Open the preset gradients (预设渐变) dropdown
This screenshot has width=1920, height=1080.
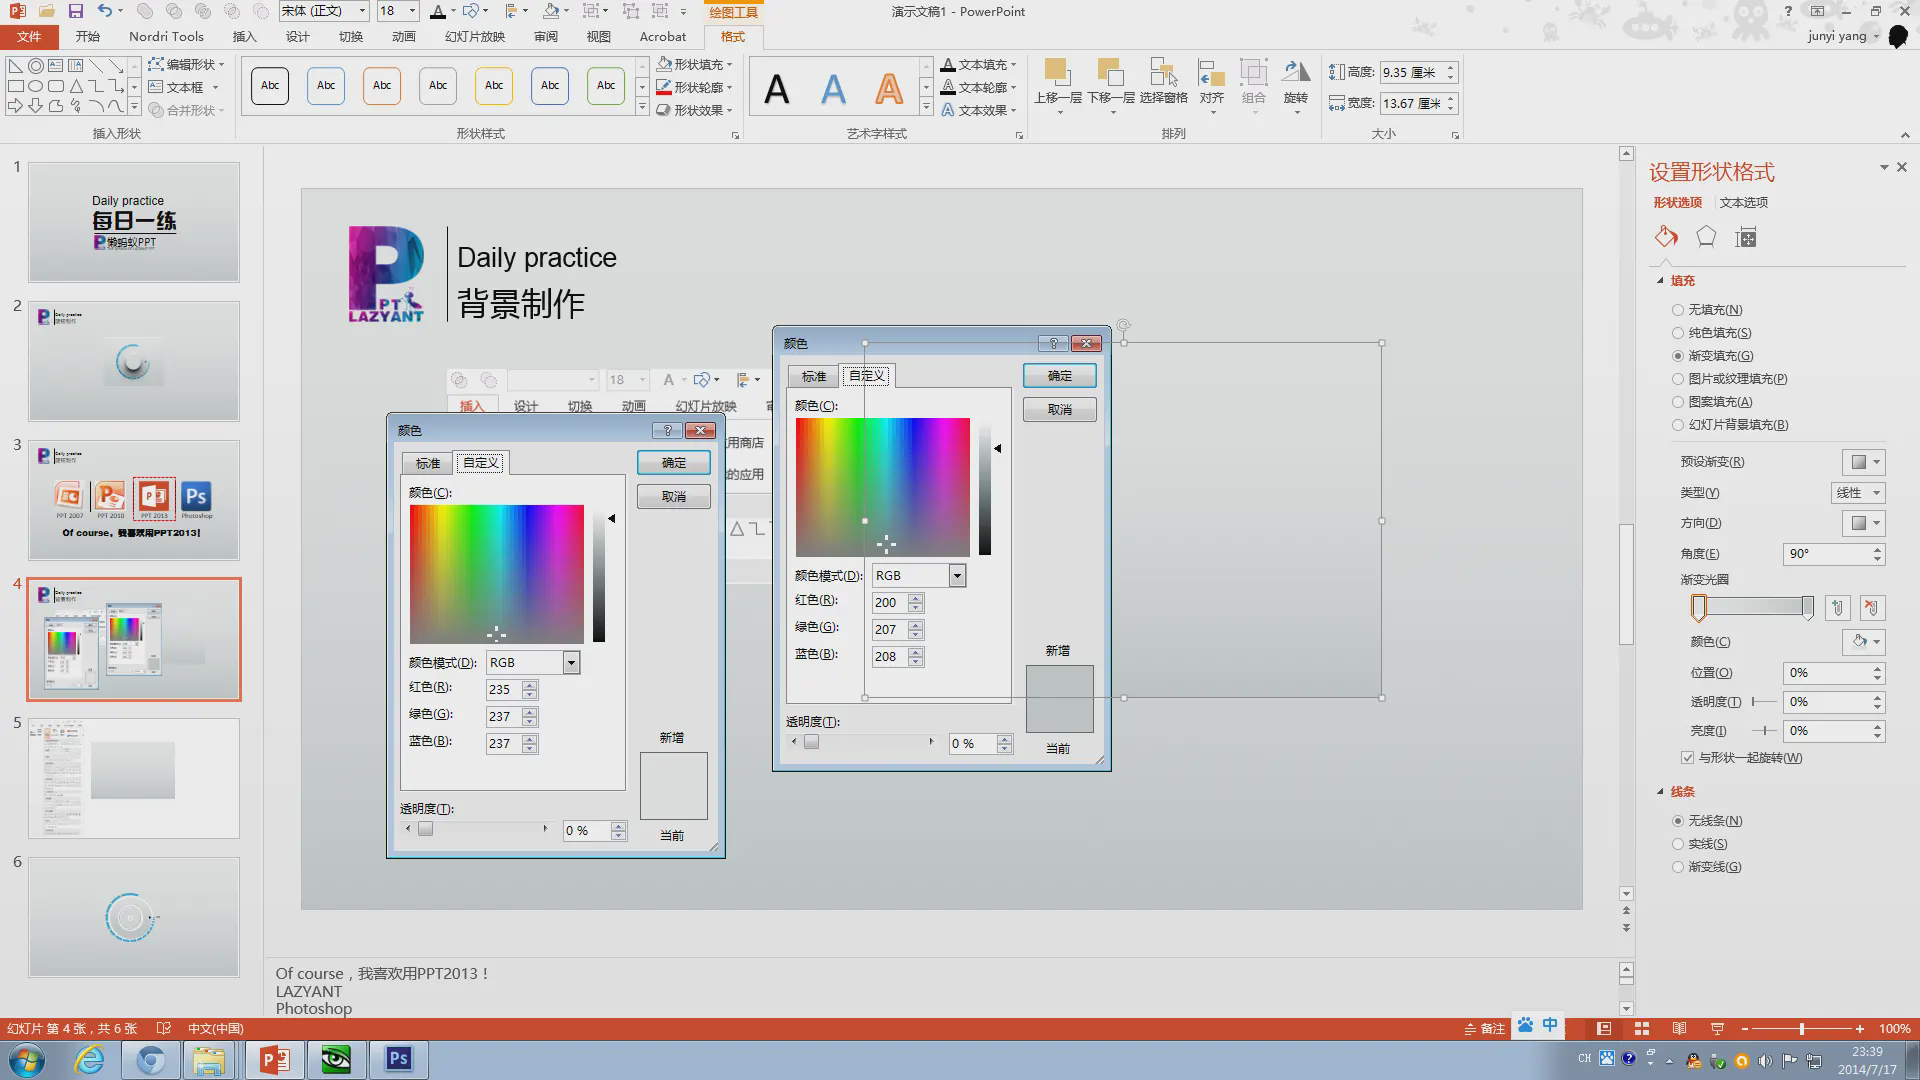(1864, 462)
